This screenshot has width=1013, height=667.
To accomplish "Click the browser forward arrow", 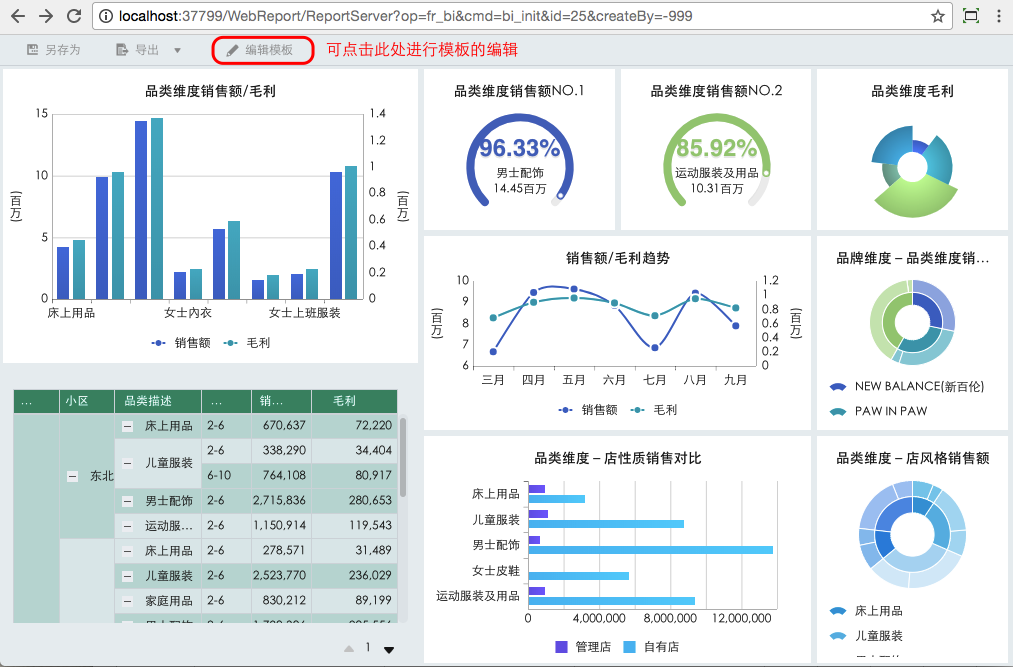I will 46,16.
